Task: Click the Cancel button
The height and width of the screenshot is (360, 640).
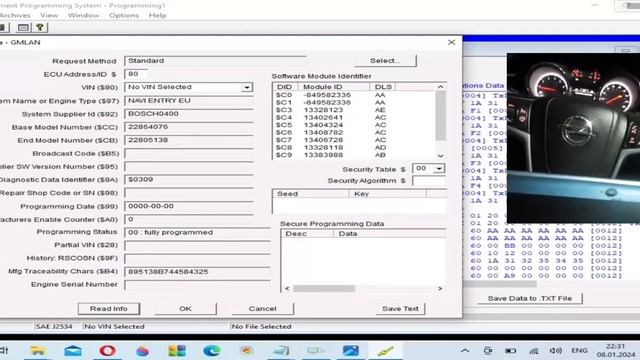Action: tap(262, 309)
